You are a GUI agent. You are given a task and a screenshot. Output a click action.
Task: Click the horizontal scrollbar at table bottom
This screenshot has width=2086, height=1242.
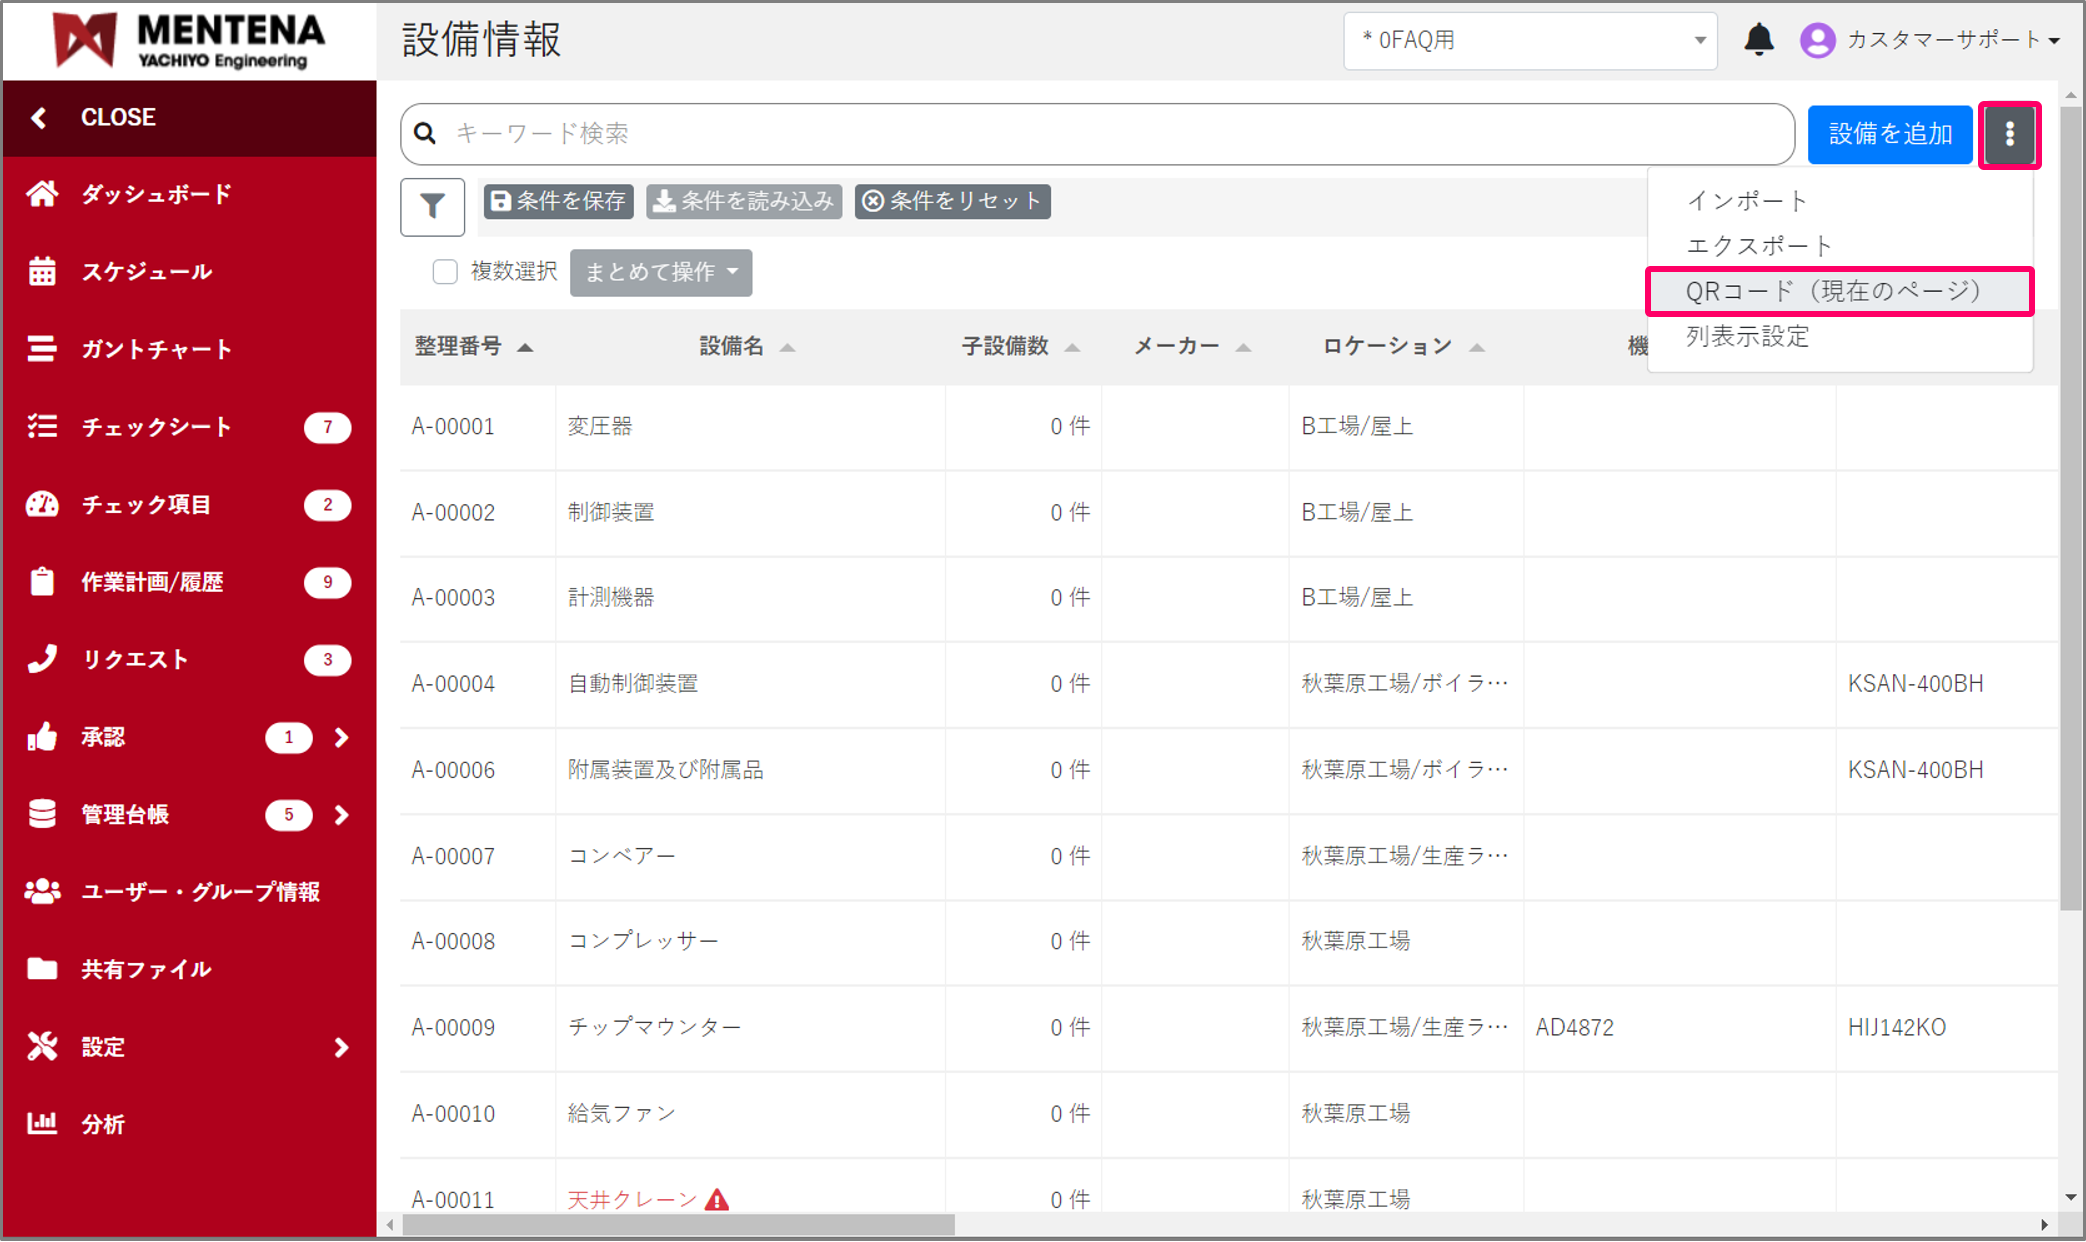680,1224
